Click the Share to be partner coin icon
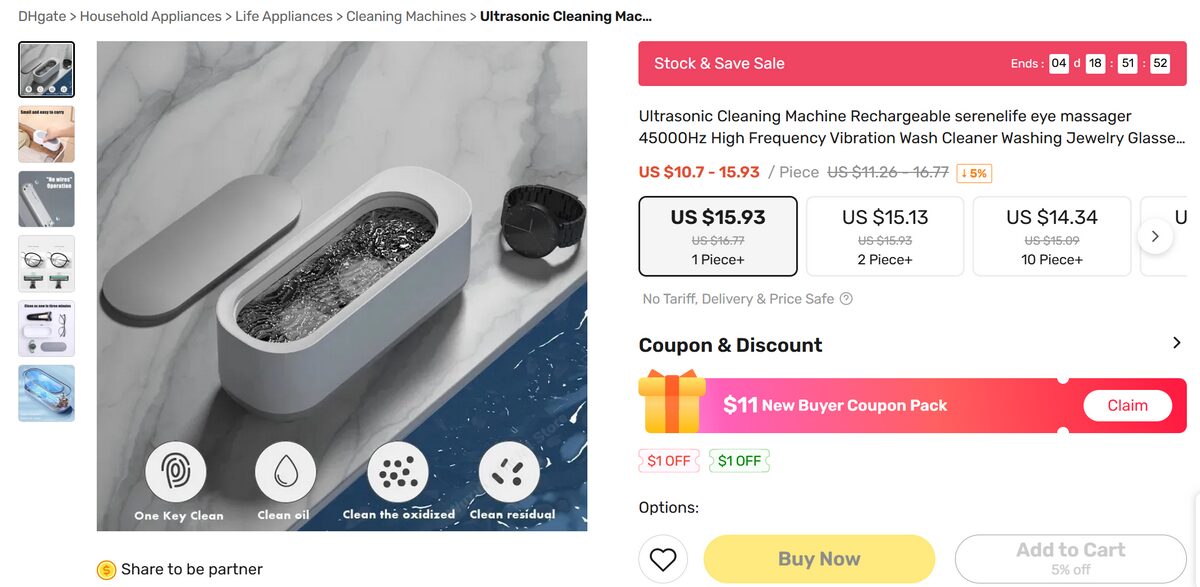Image resolution: width=1200 pixels, height=587 pixels. pos(105,569)
